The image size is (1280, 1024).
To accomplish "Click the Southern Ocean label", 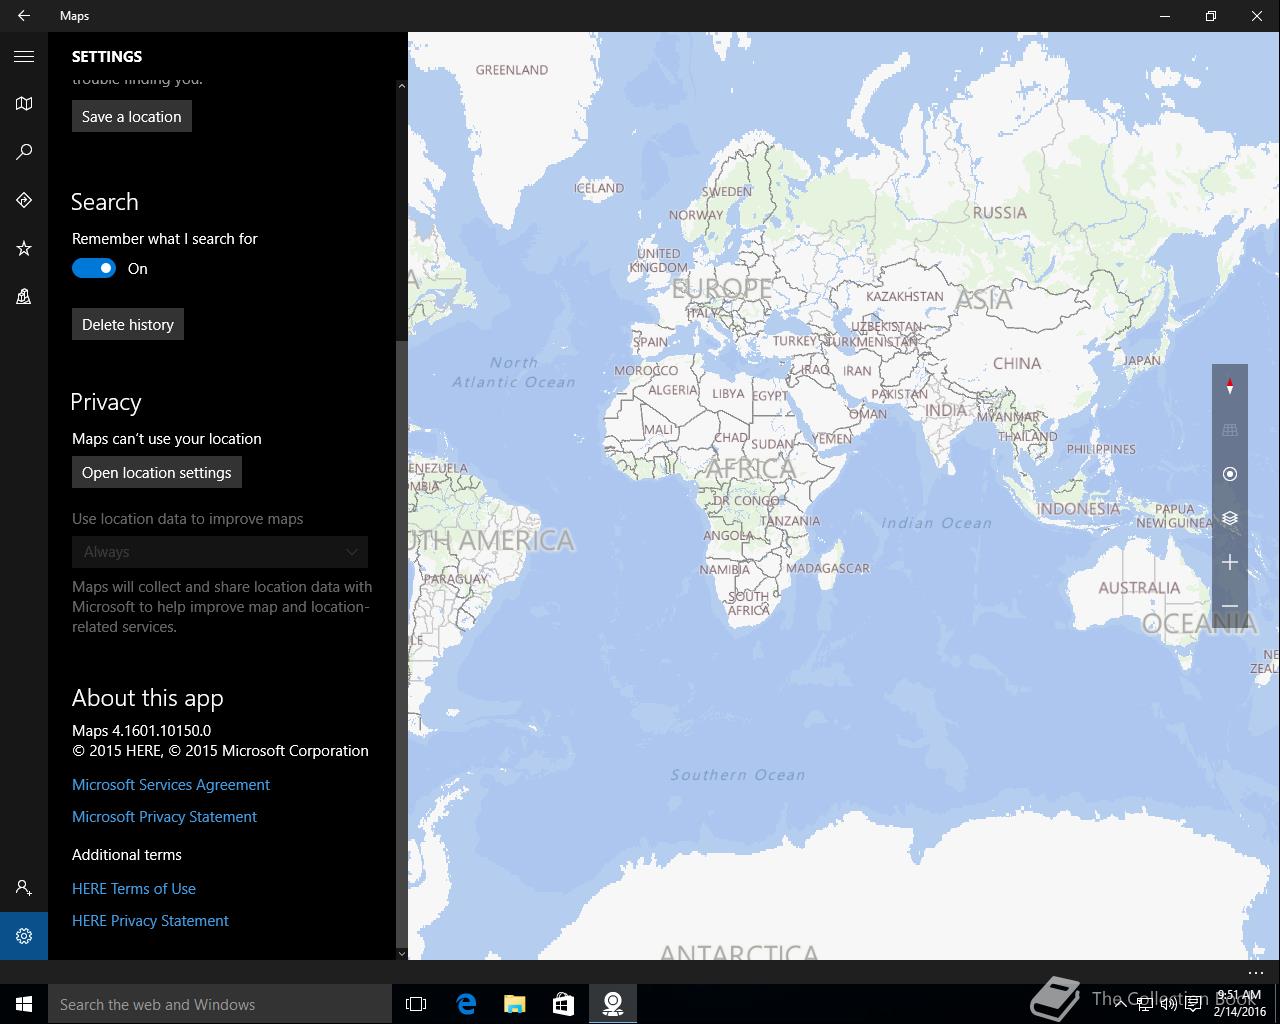I will pos(738,775).
